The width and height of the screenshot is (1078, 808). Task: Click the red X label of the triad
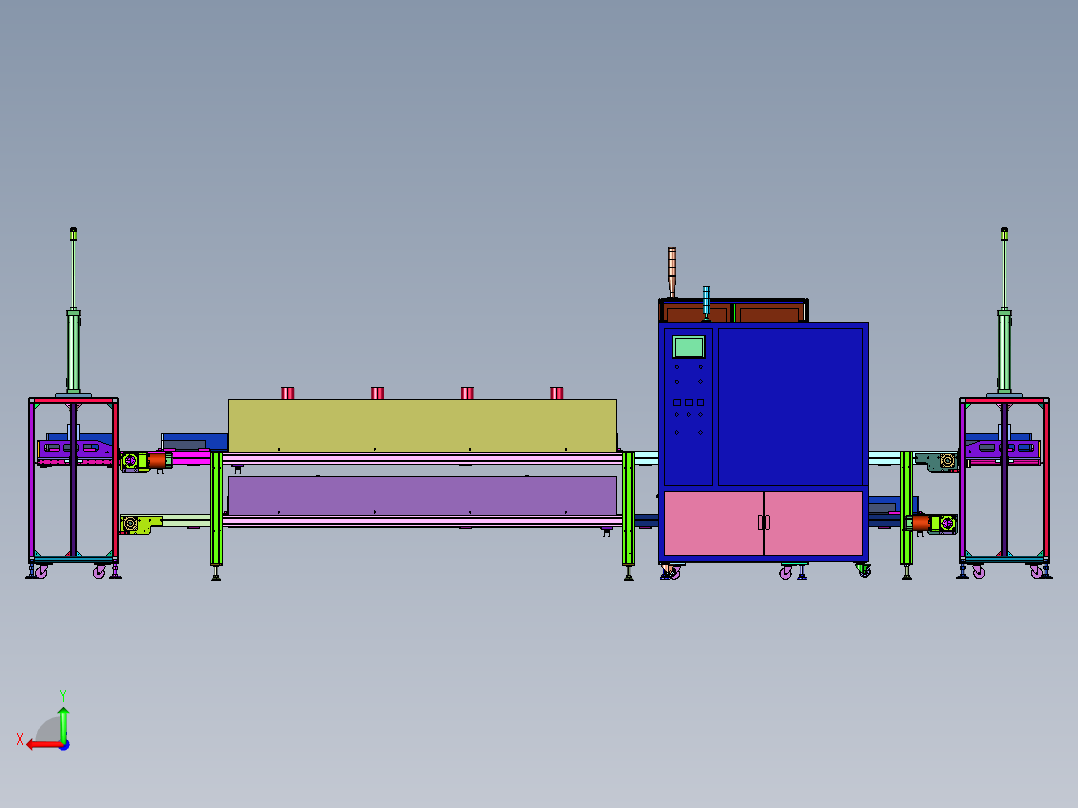[x=20, y=739]
